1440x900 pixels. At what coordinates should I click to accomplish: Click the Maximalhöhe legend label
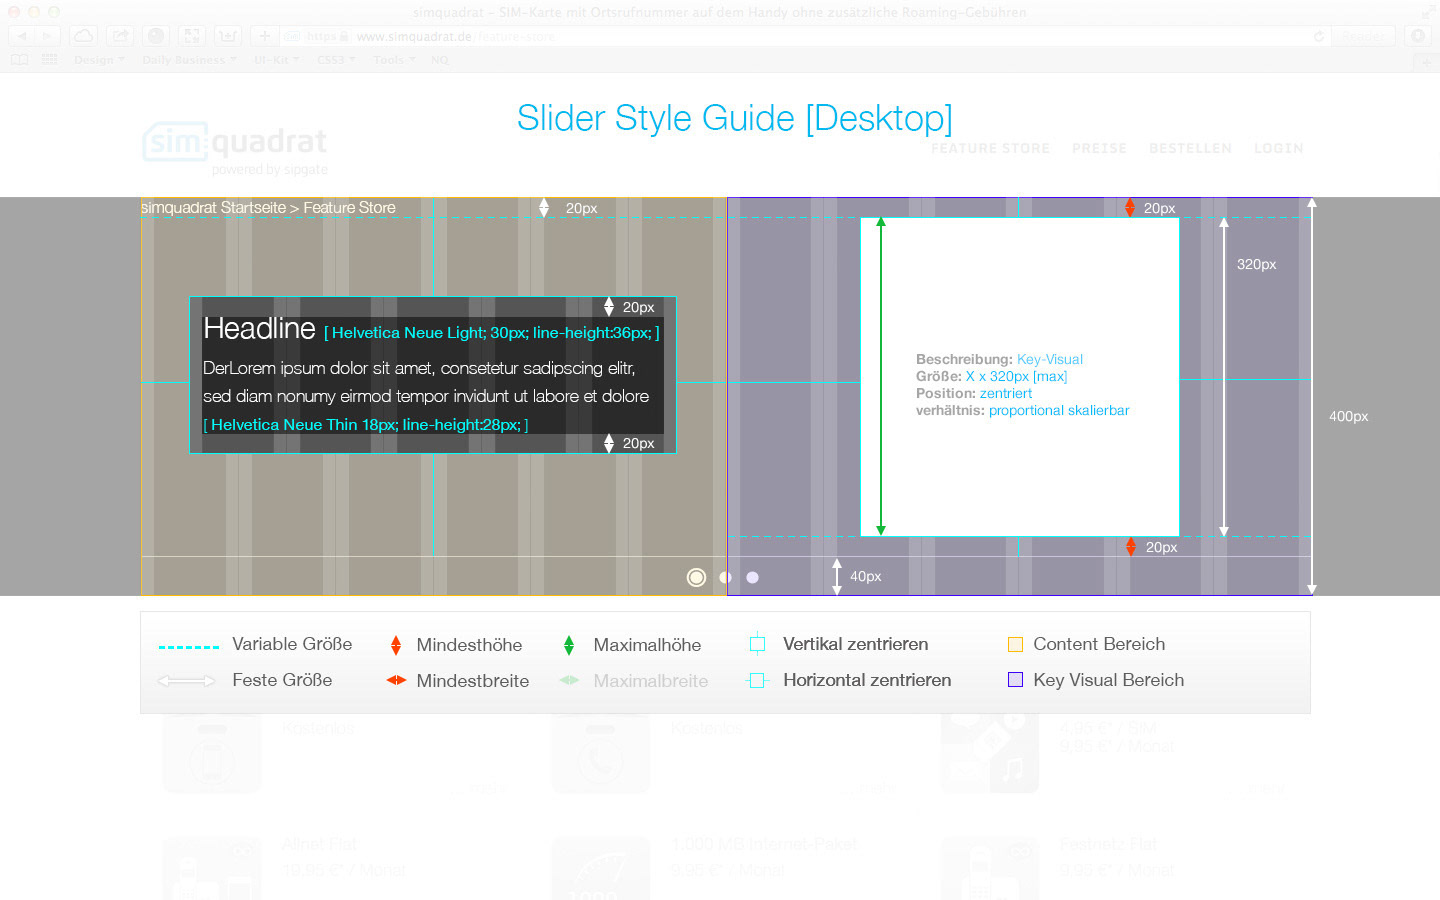[647, 645]
